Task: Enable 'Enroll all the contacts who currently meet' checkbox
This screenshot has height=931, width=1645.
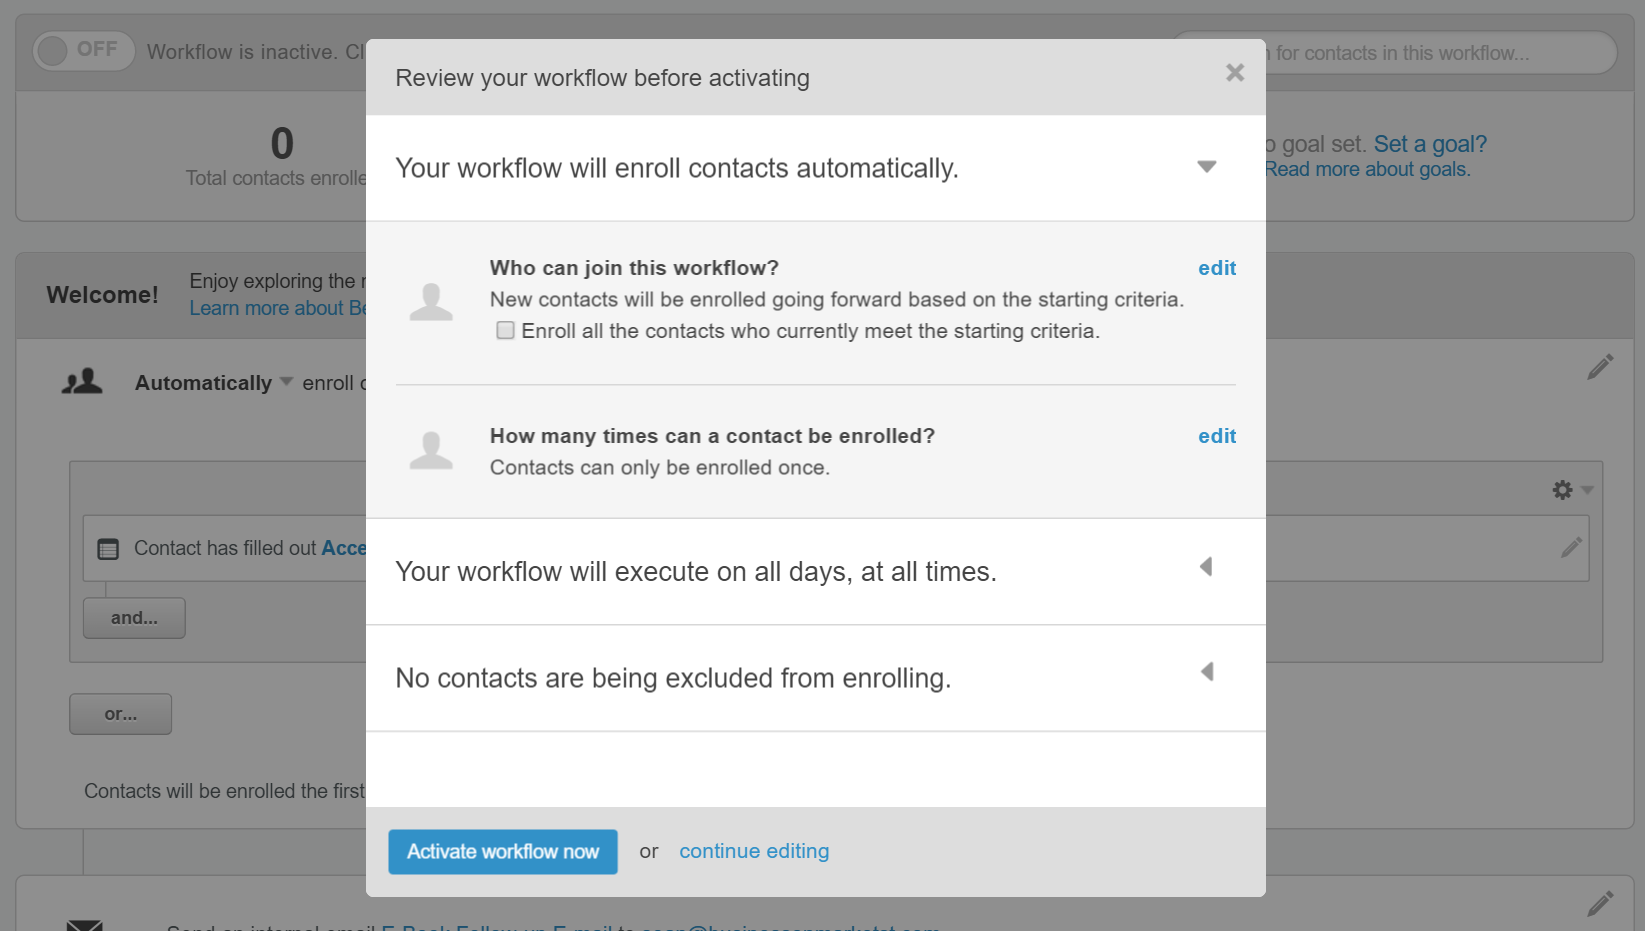Action: [x=505, y=330]
